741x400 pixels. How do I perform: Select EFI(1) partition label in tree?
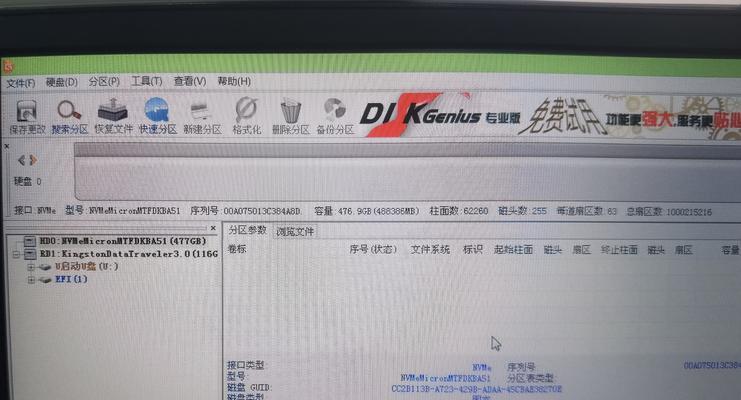pos(71,279)
